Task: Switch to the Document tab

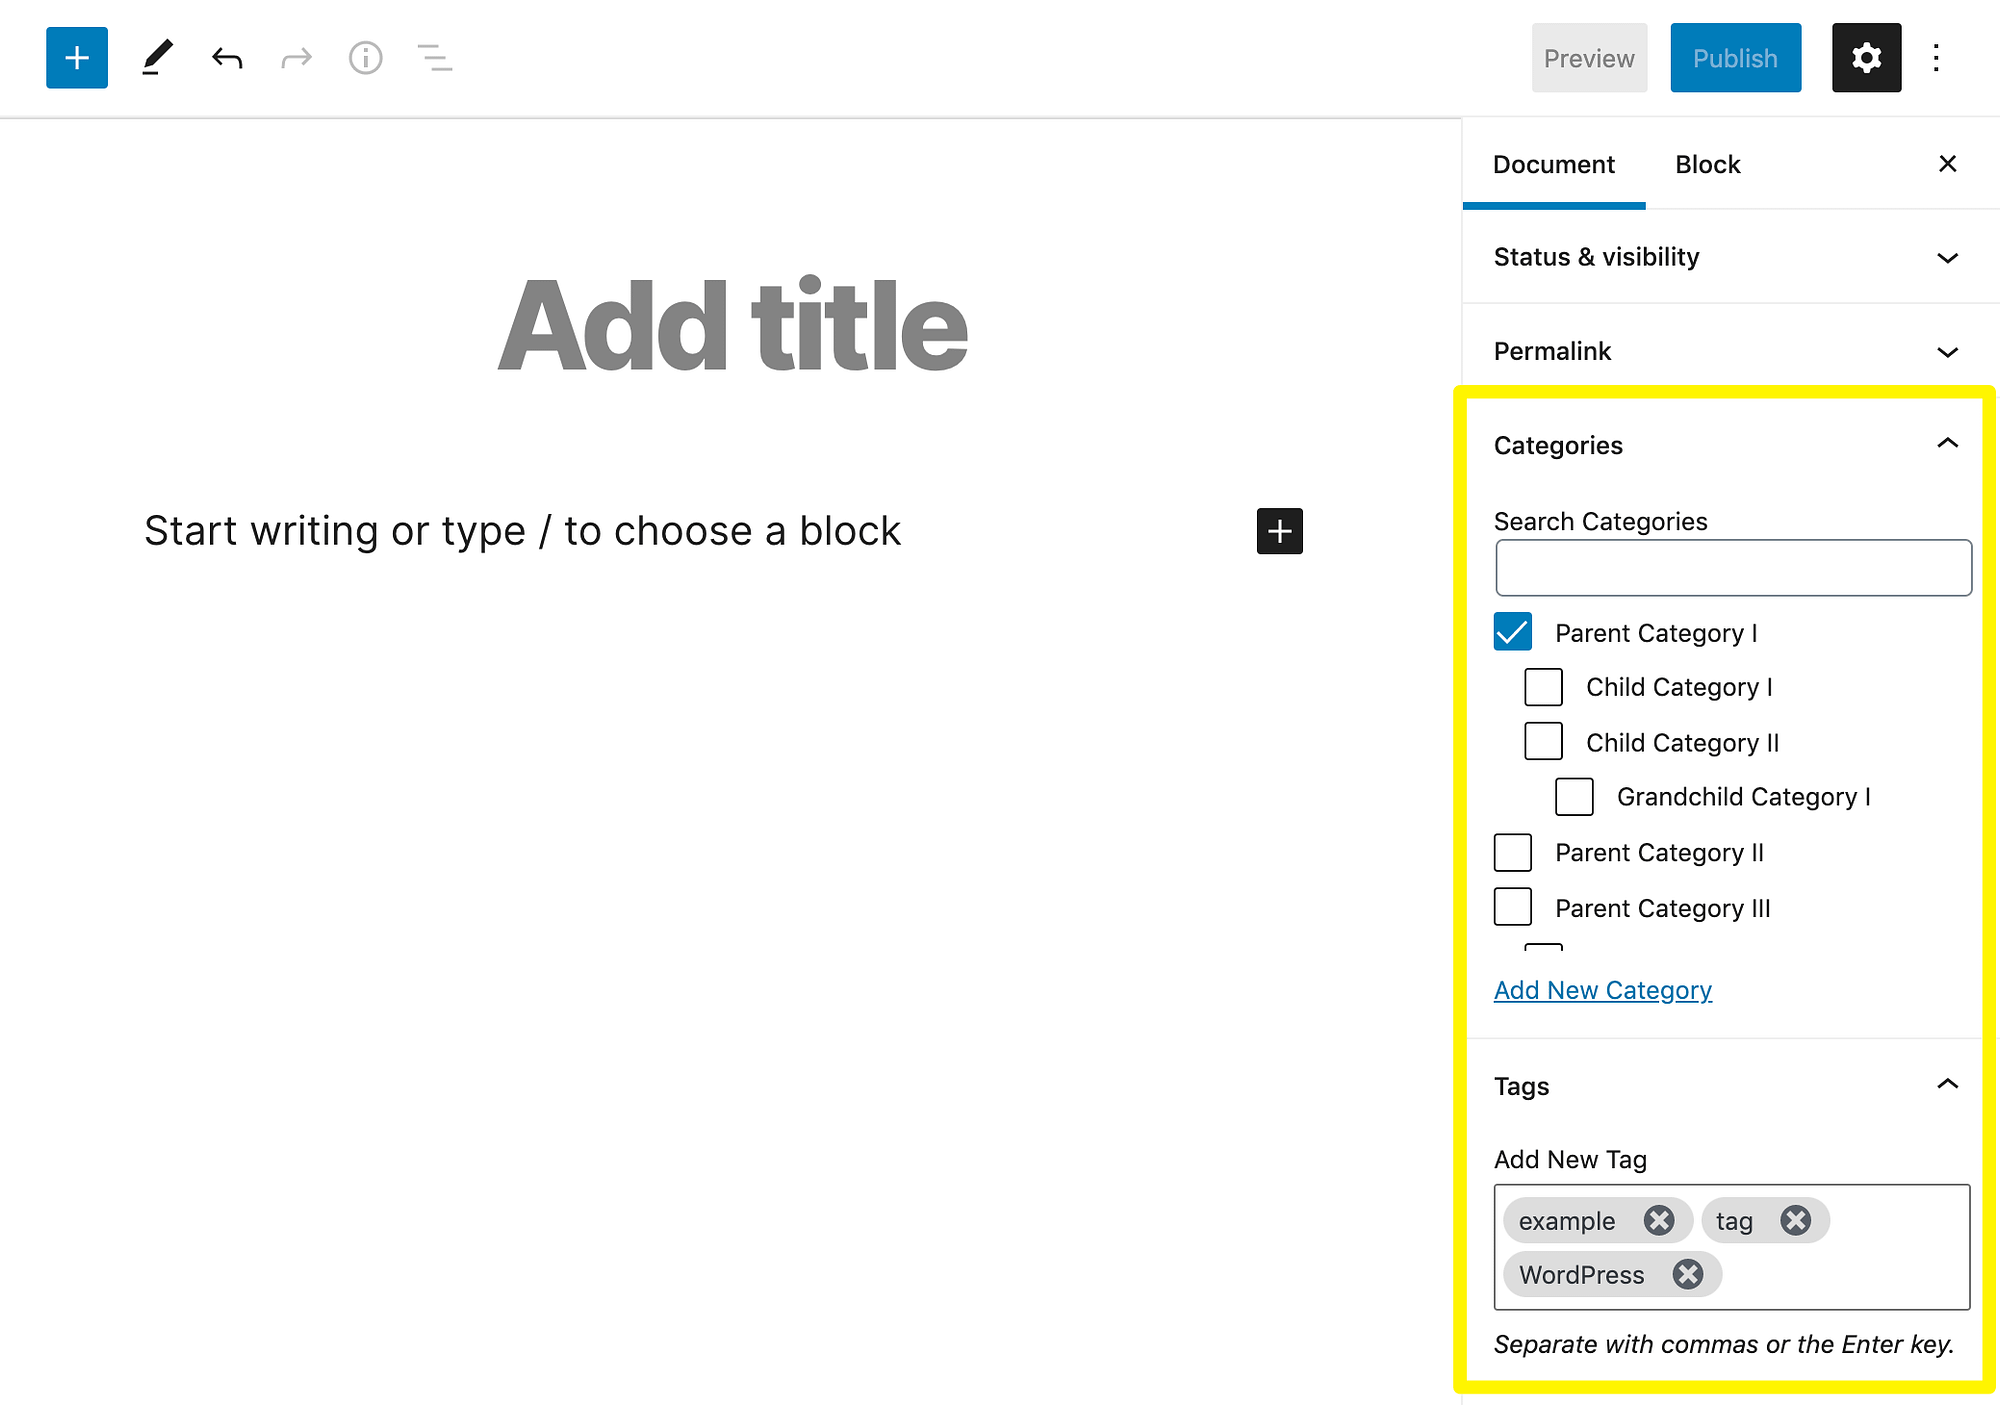Action: pyautogui.click(x=1553, y=165)
